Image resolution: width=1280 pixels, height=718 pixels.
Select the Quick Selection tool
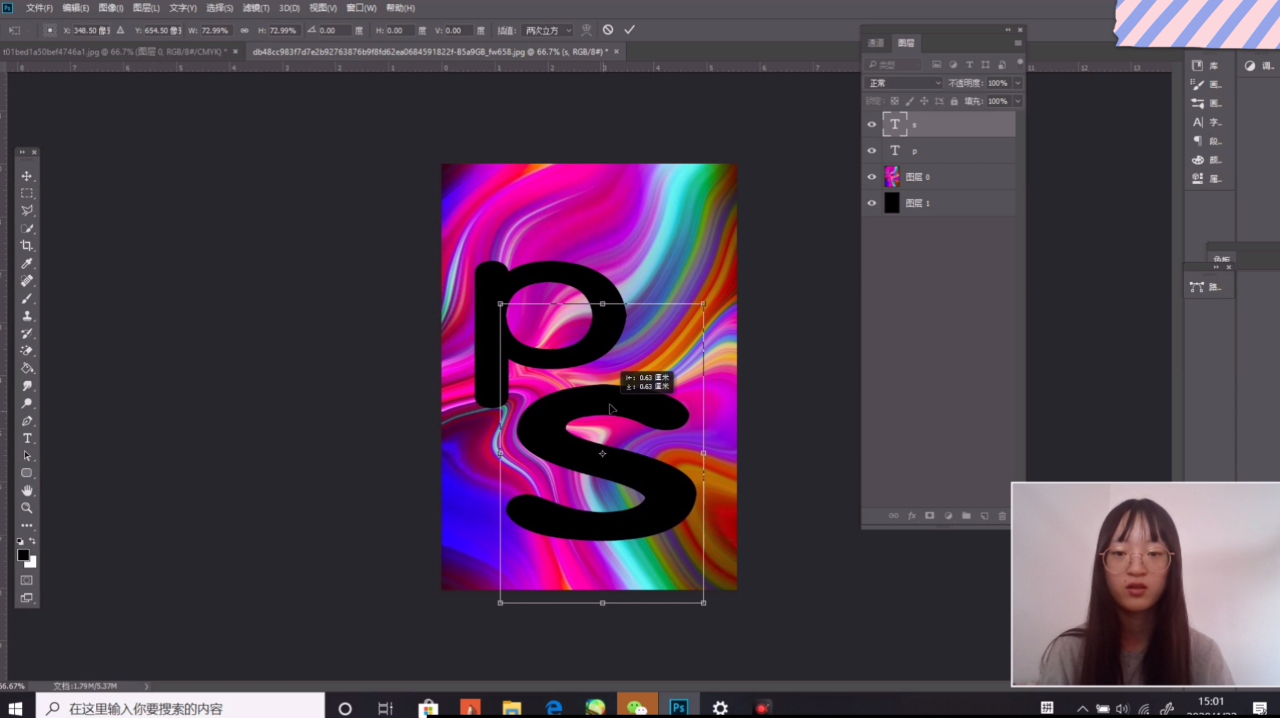(x=27, y=228)
